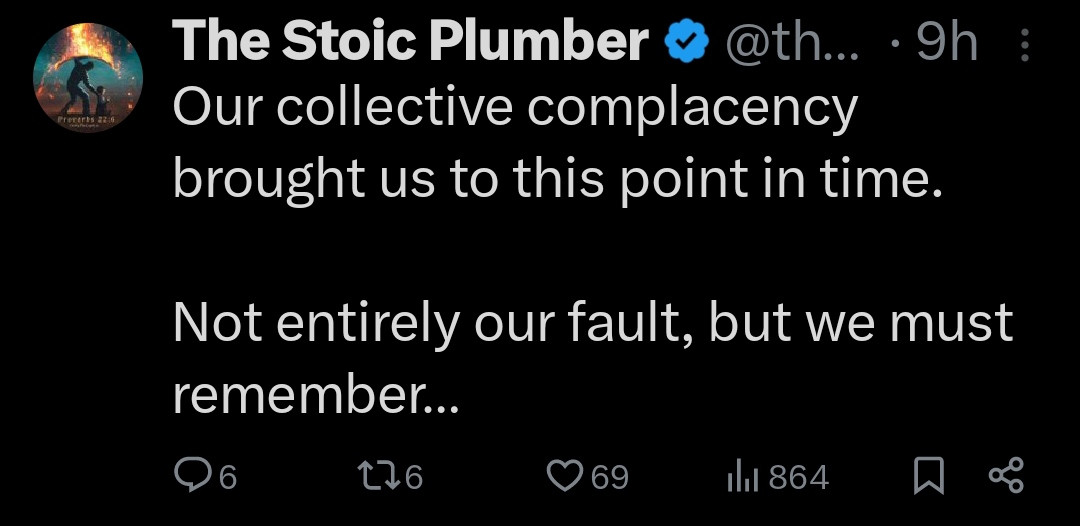
Task: Open The Stoic Plumber profile avatar
Action: coord(88,76)
